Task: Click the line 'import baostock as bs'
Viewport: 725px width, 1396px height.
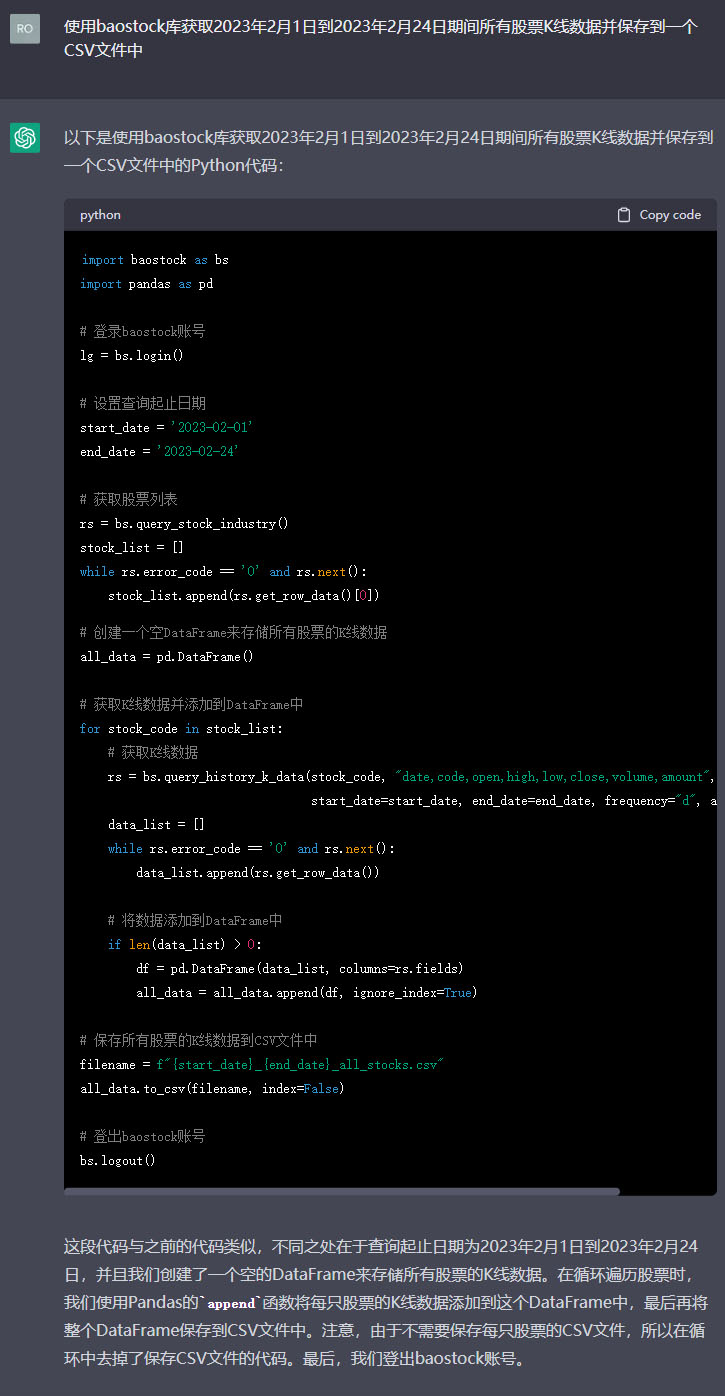Action: pos(155,260)
